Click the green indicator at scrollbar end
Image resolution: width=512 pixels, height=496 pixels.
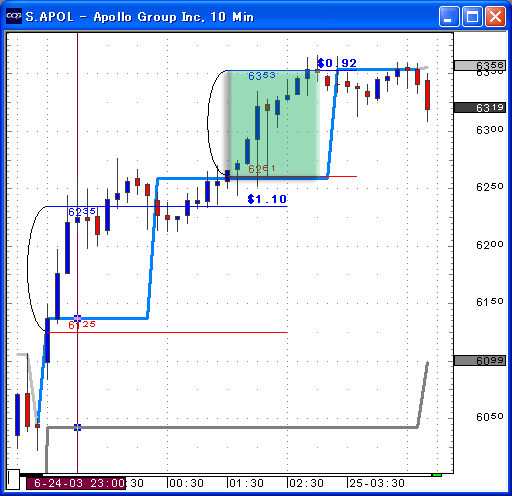point(437,475)
